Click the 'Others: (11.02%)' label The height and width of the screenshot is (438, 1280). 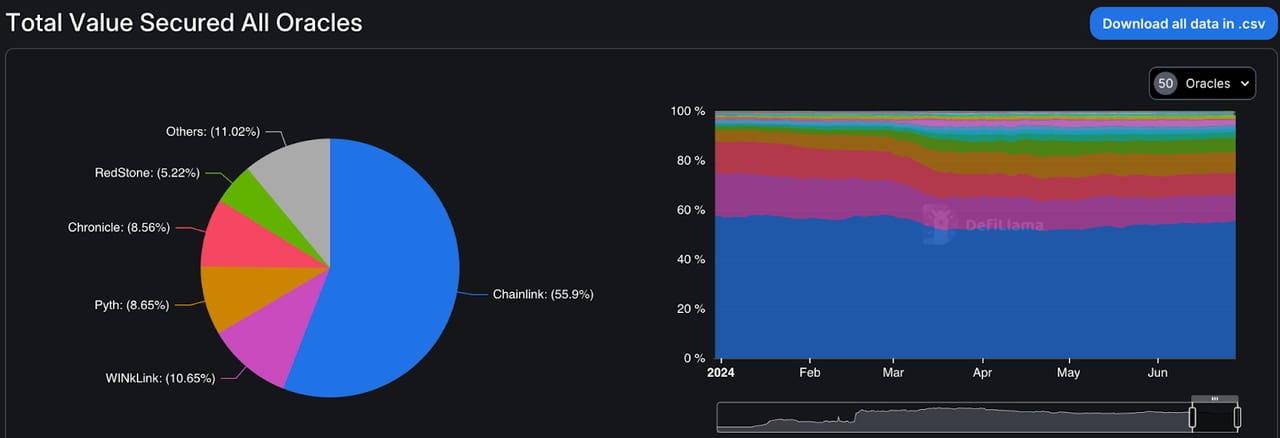215,131
